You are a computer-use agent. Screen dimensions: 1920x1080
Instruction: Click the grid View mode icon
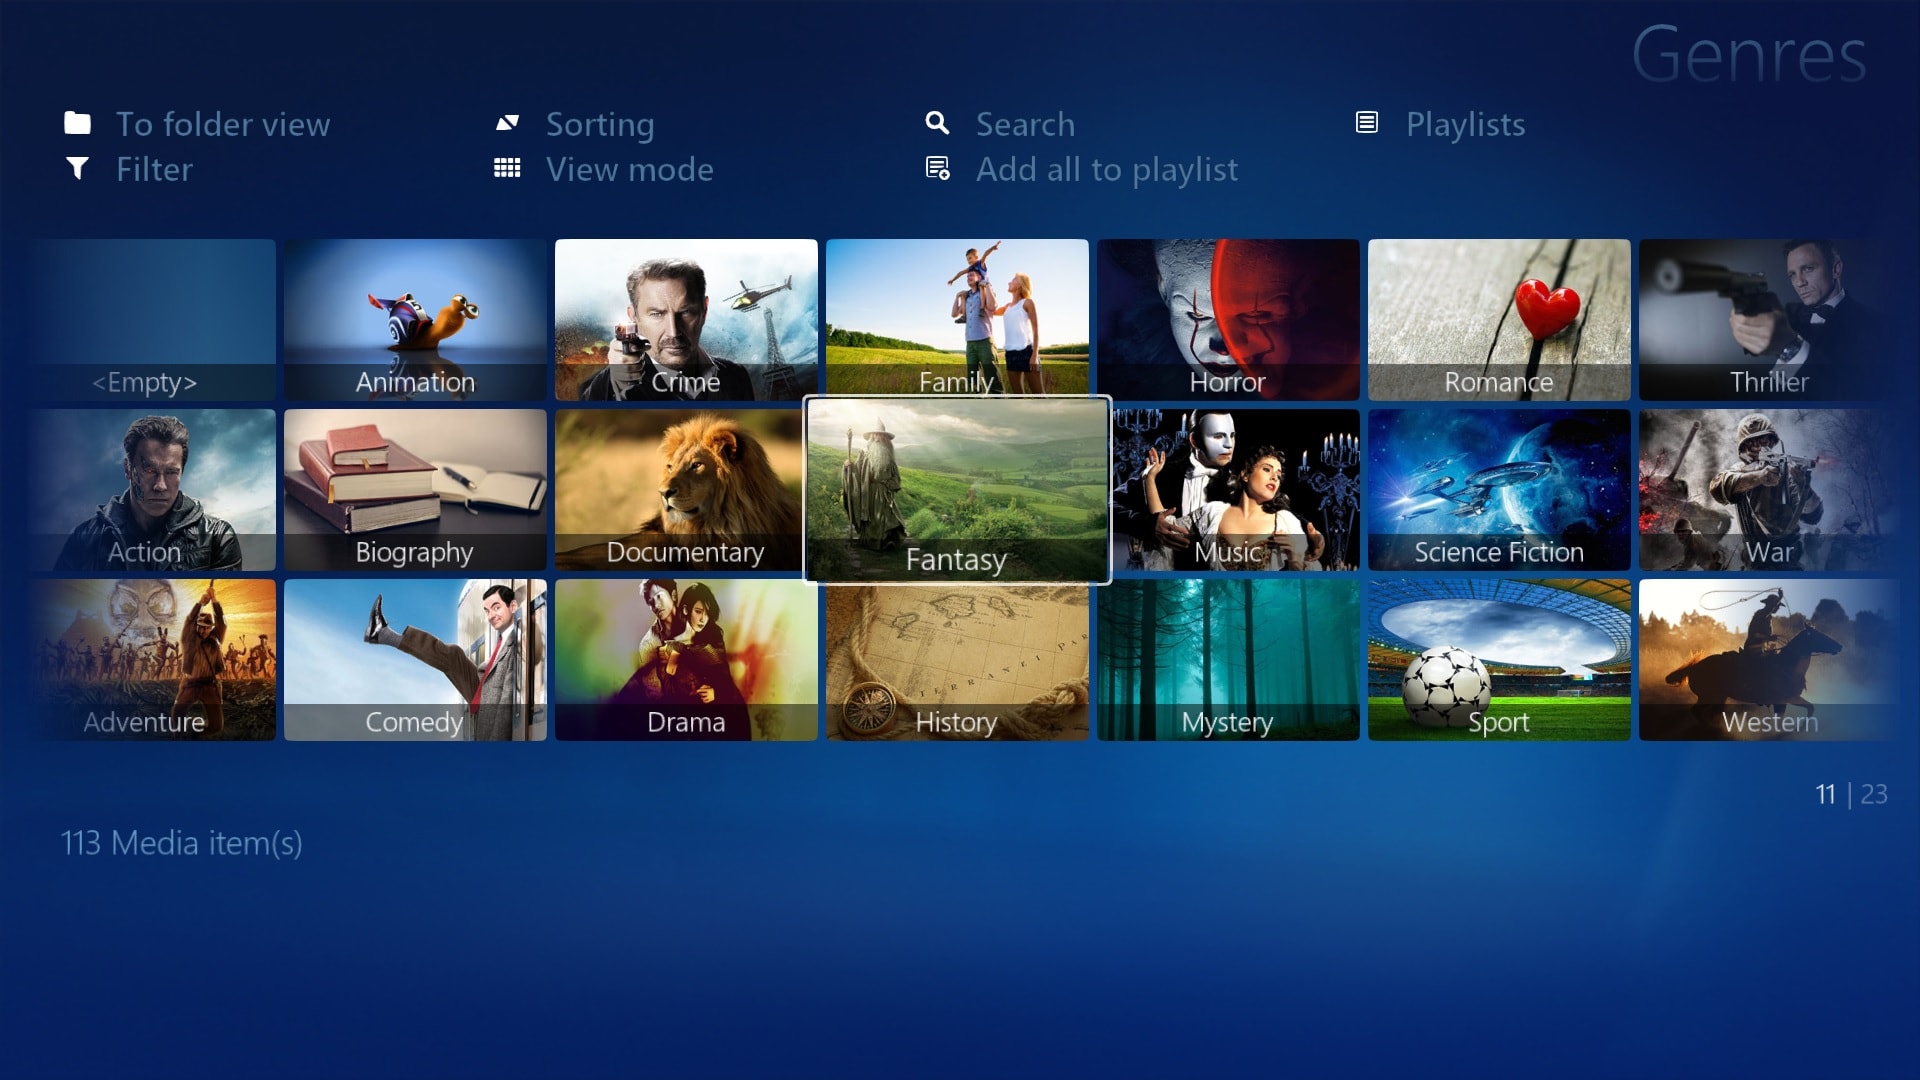(507, 168)
